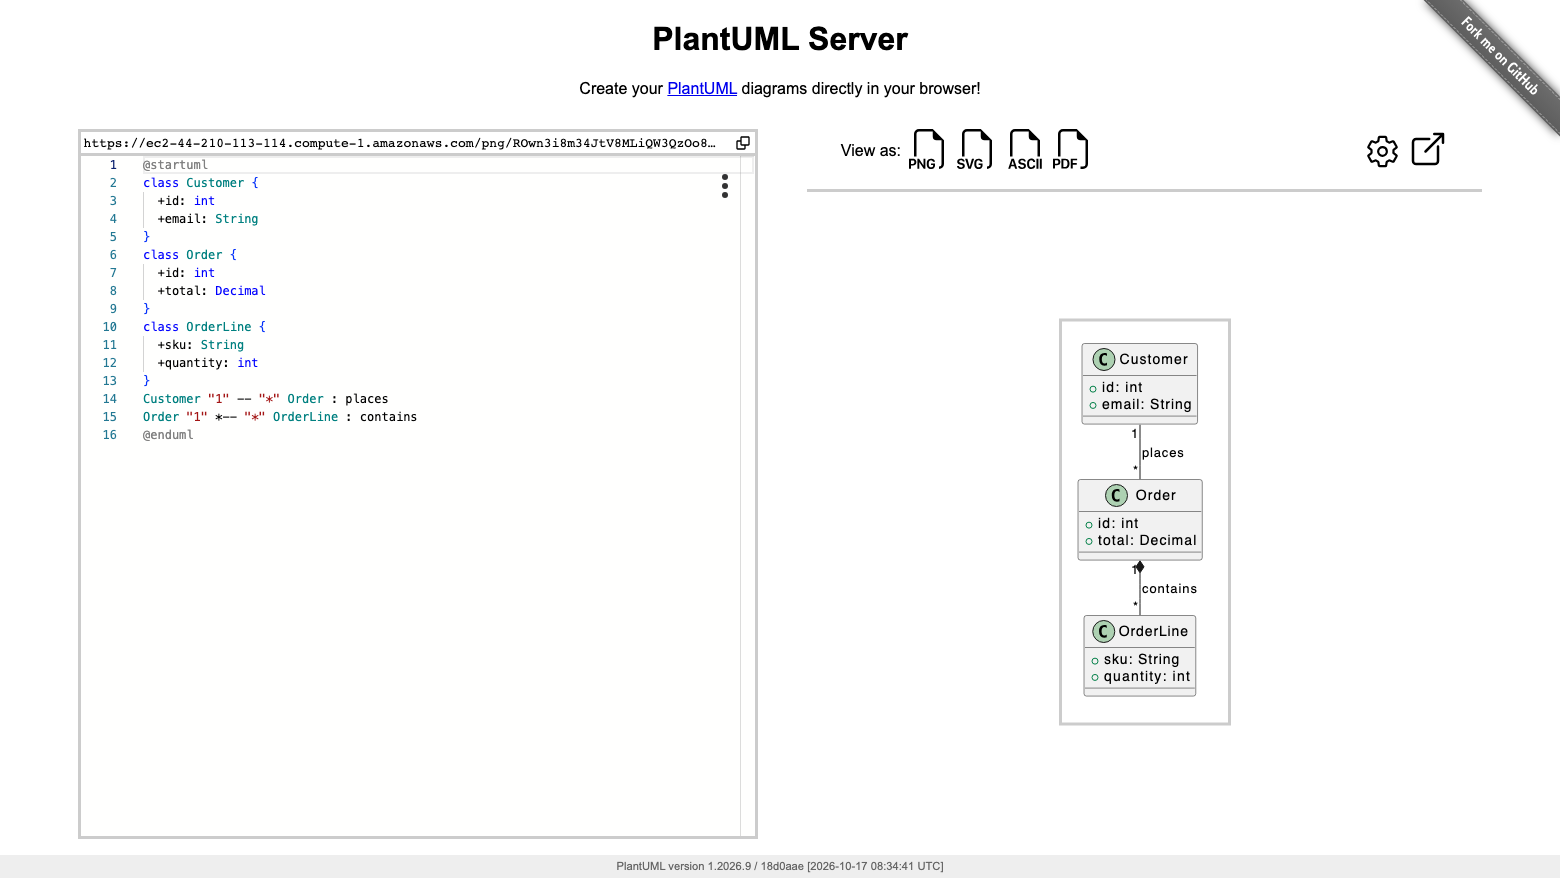This screenshot has height=878, width=1560.
Task: Click line number 10 in the gutter
Action: click(x=110, y=327)
